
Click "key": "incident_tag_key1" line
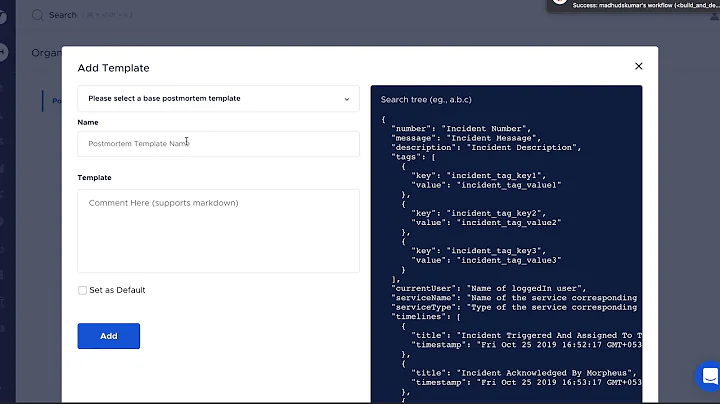(x=478, y=175)
